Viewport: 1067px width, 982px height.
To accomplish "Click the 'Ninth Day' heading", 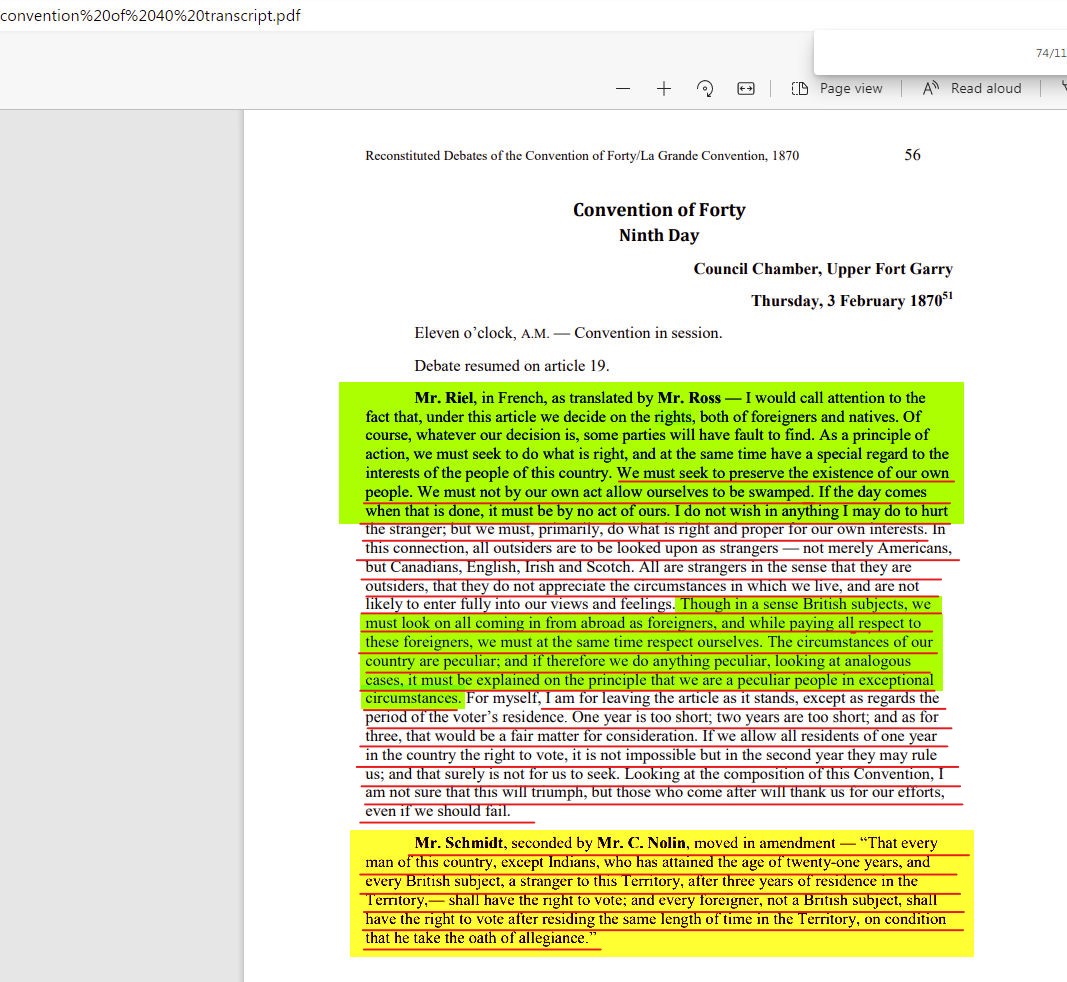I will 659,235.
